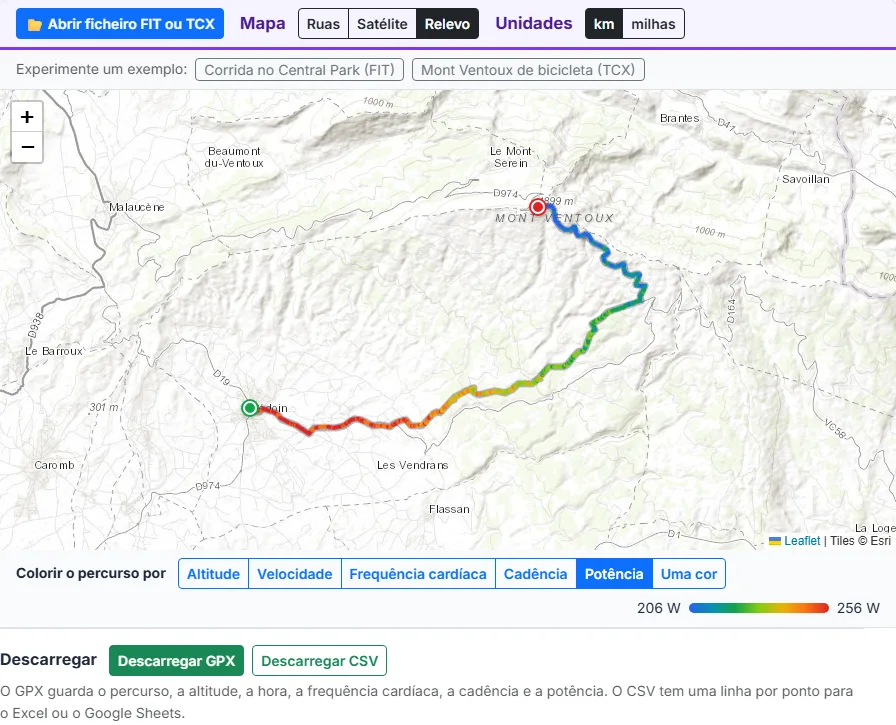This screenshot has height=725, width=896.
Task: Switch map style to Ruas
Action: pos(323,24)
